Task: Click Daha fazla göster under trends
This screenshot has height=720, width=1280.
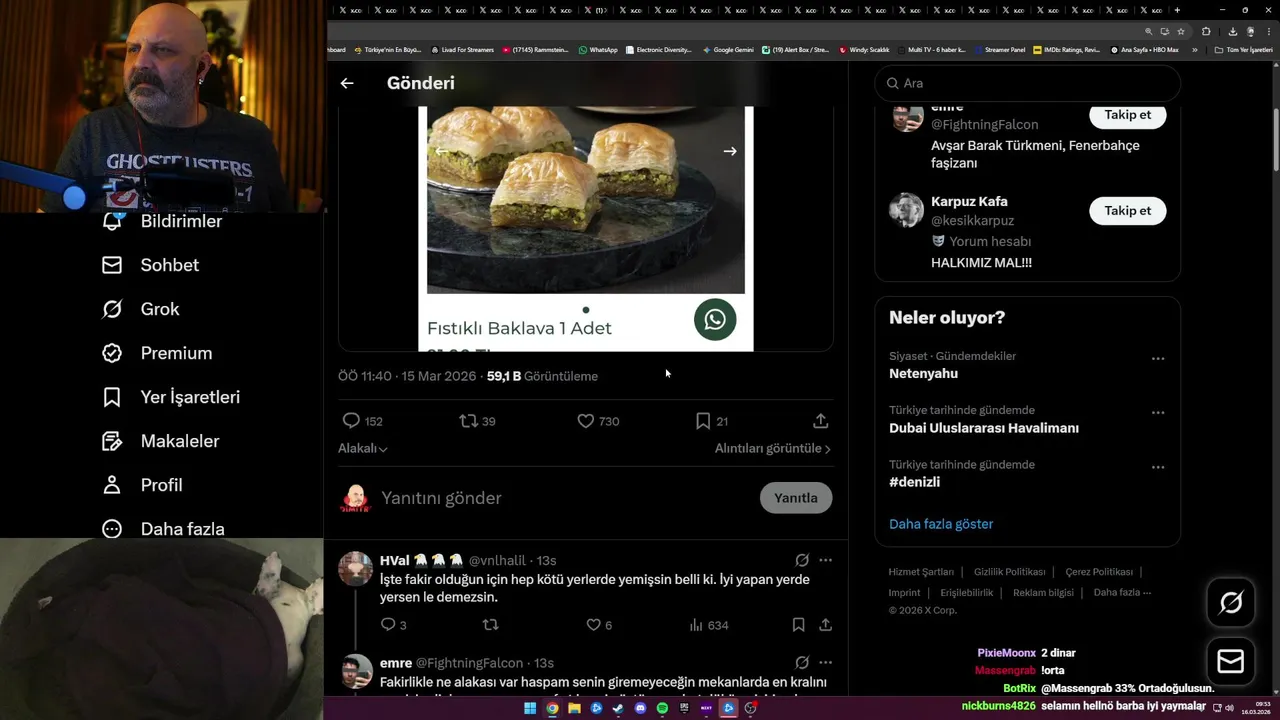Action: tap(941, 524)
